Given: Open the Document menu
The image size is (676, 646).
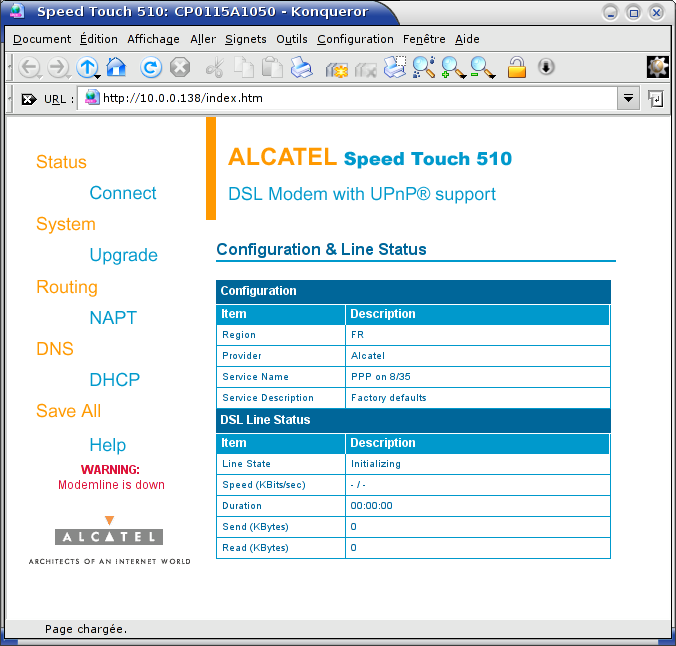Looking at the screenshot, I should [42, 39].
